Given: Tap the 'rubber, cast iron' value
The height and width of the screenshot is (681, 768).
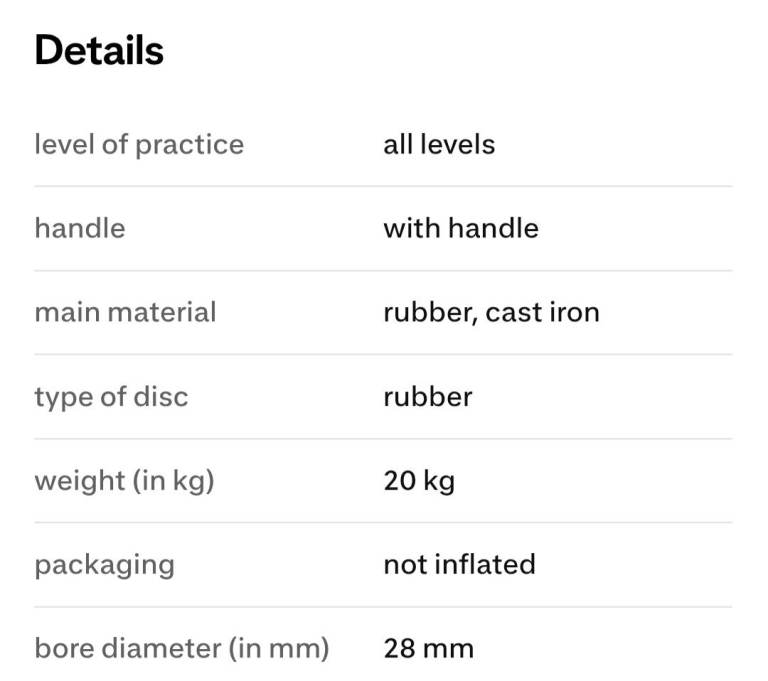Looking at the screenshot, I should coord(491,312).
